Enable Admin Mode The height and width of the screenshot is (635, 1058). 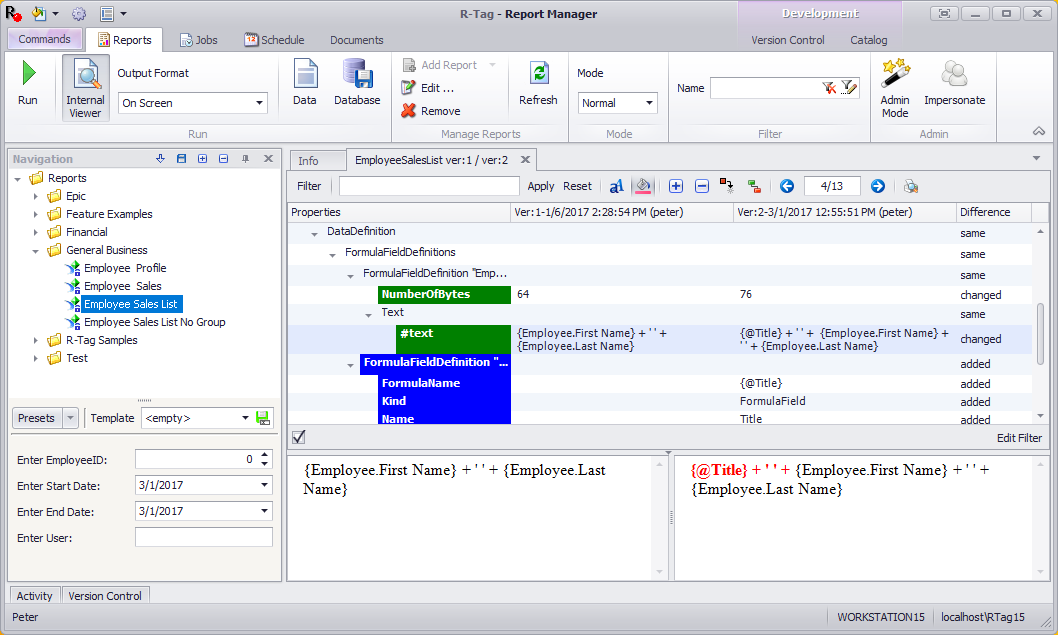tap(895, 88)
